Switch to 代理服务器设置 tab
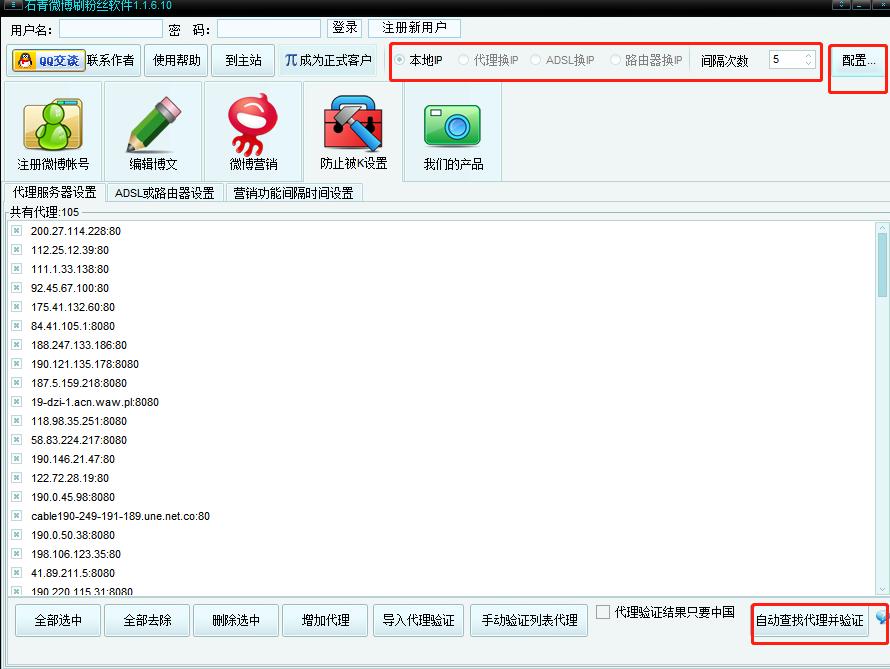 (x=54, y=192)
